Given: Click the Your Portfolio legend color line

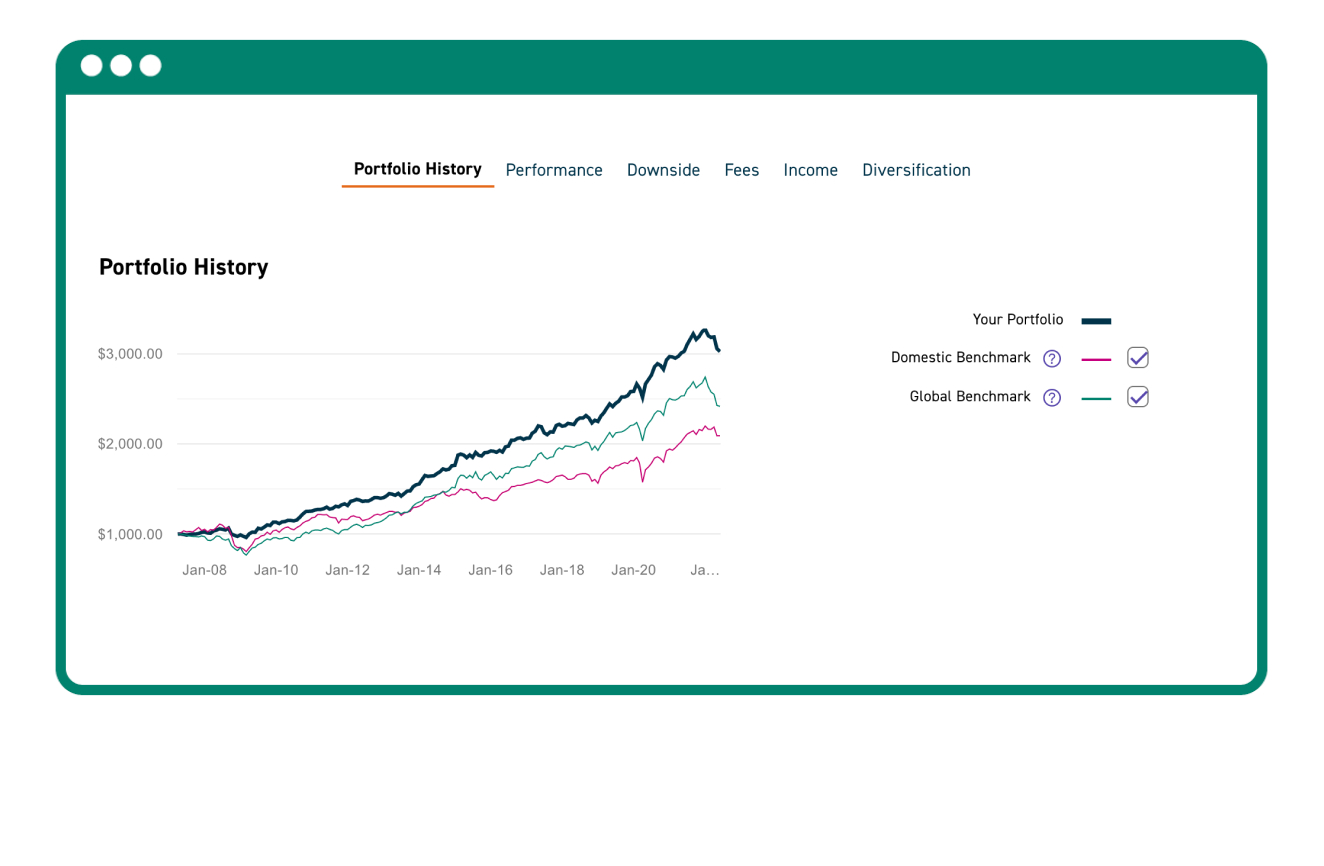Looking at the screenshot, I should [1096, 320].
